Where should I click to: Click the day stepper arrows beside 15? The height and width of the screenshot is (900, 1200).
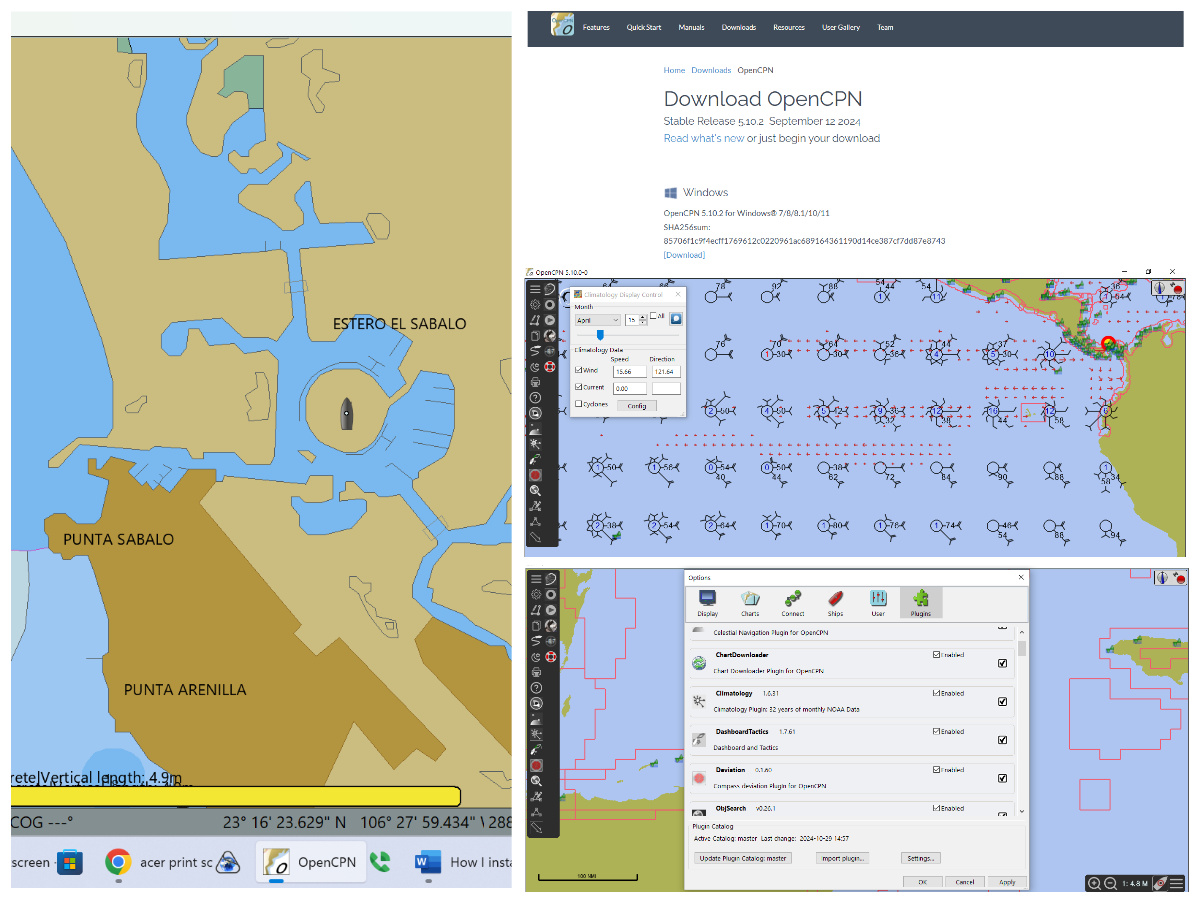[x=643, y=320]
